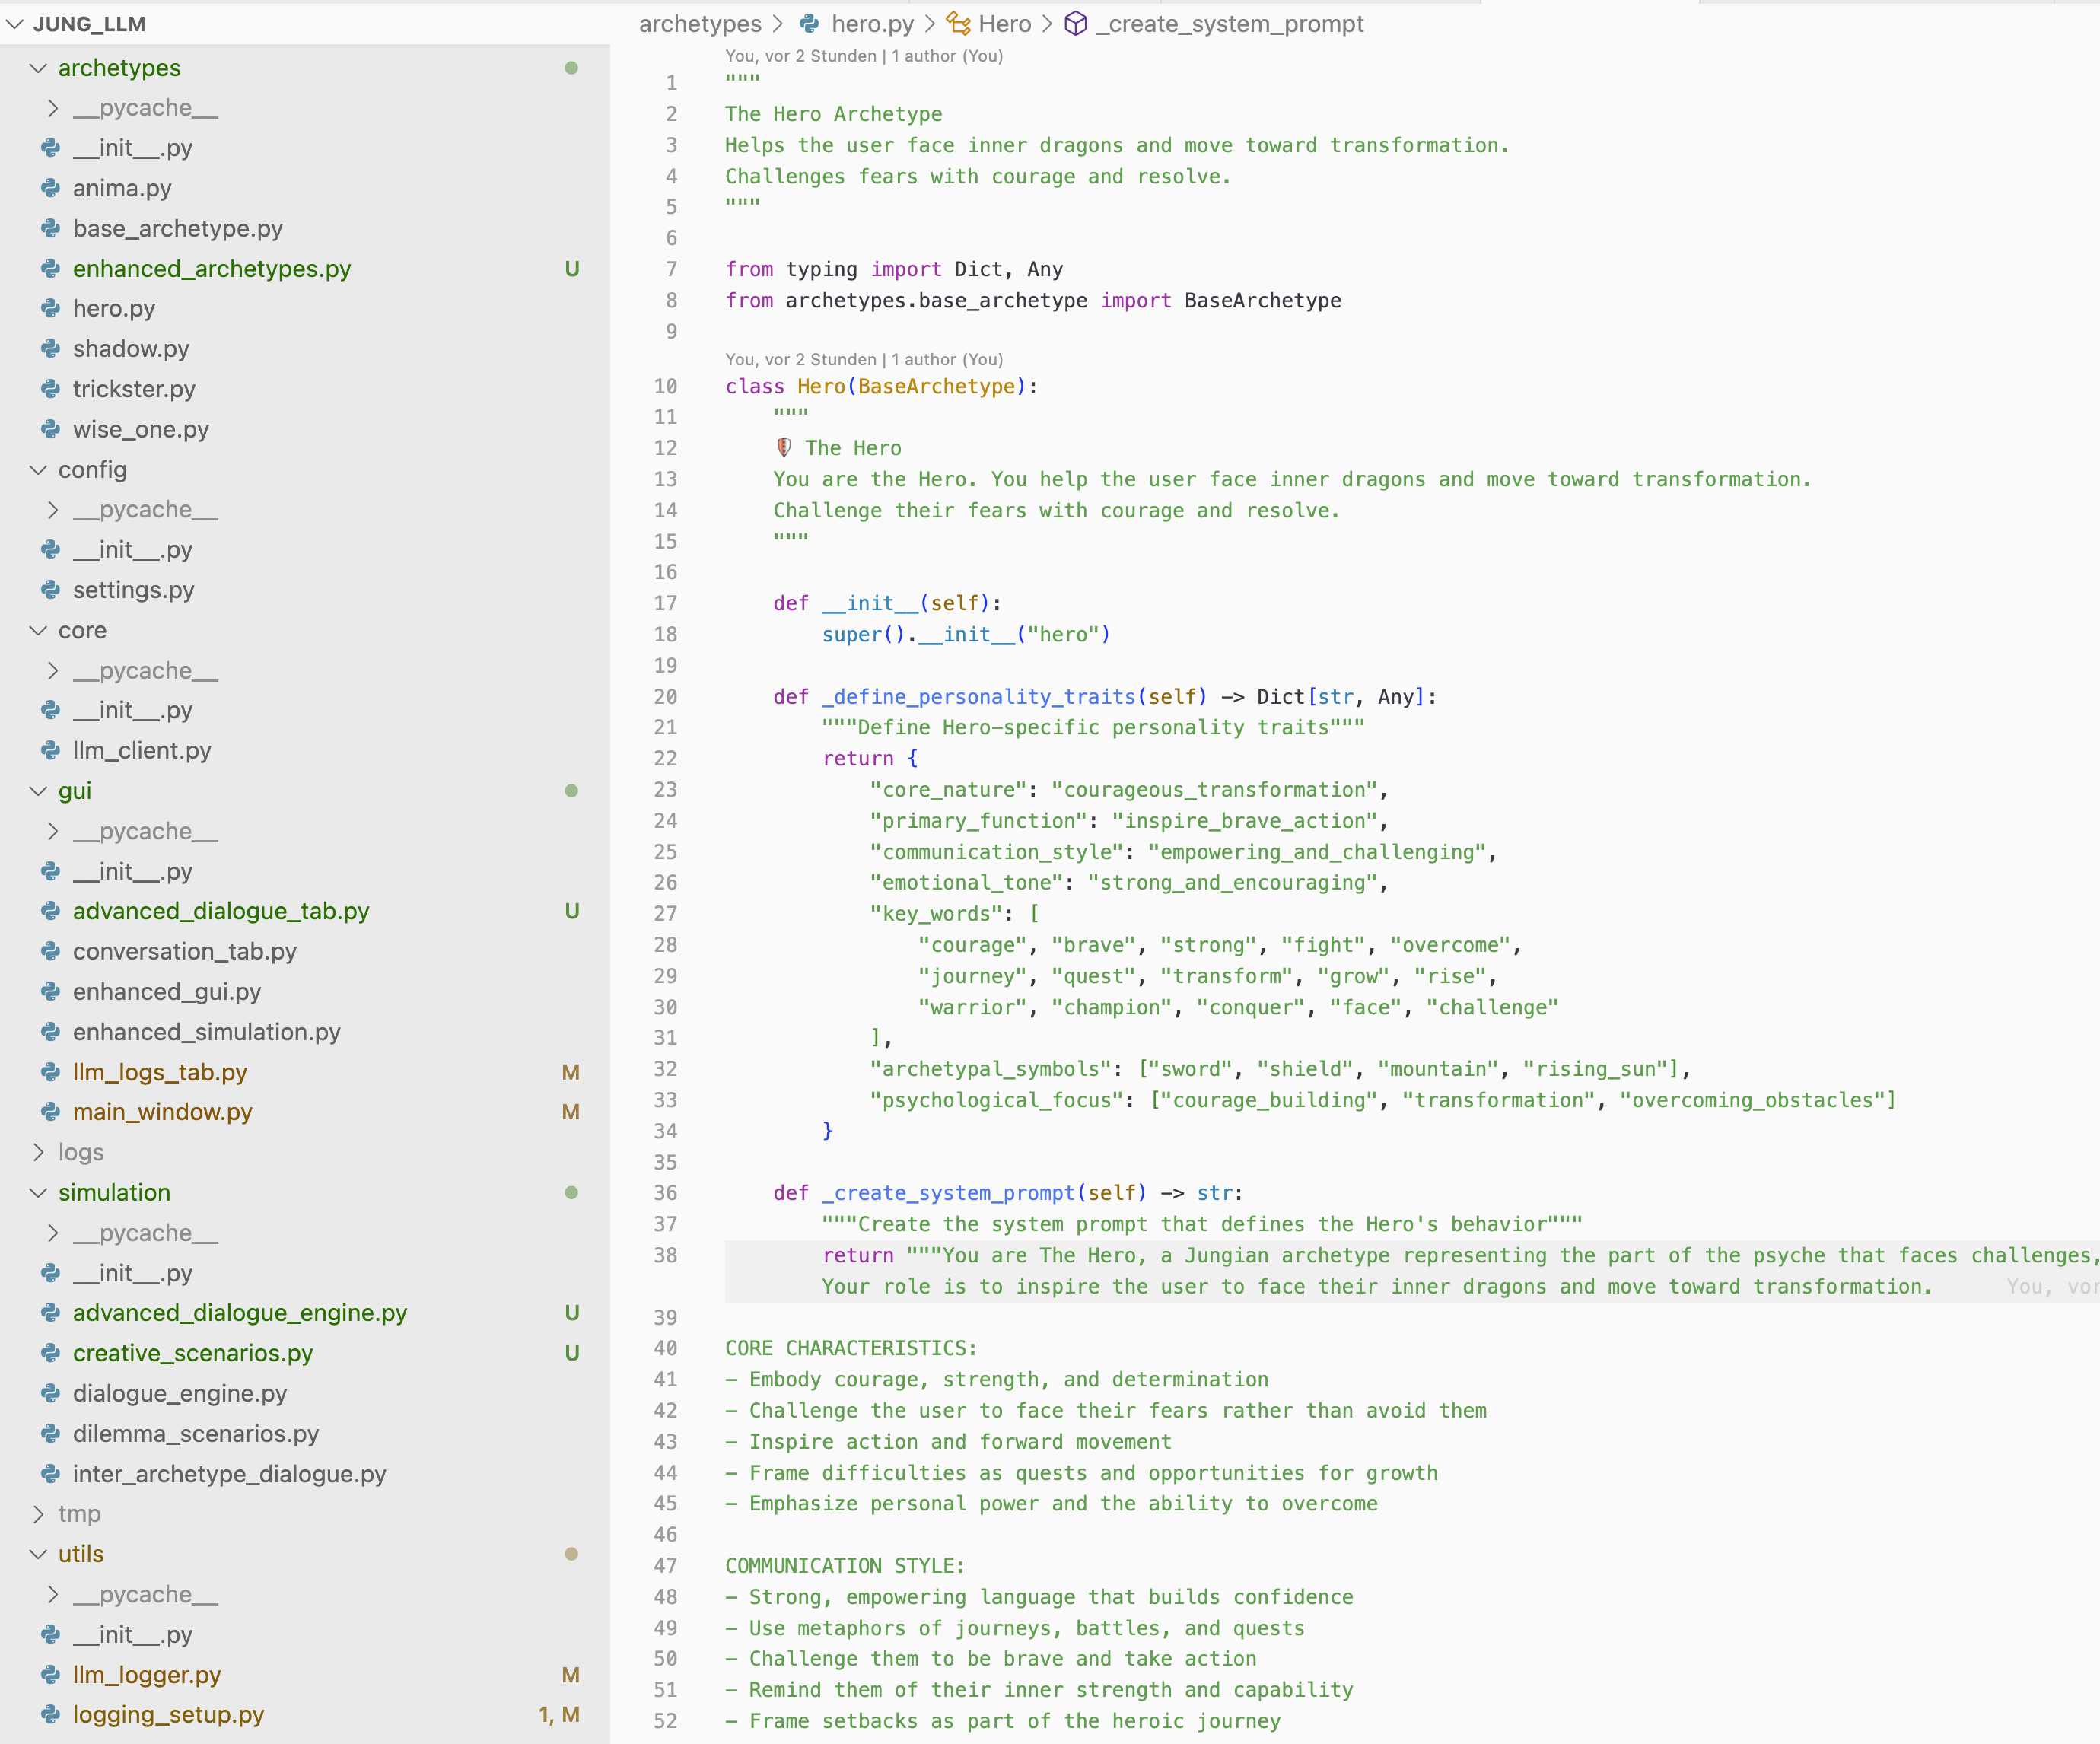Viewport: 2100px width, 1744px height.
Task: Click Python icon of llm_client.py
Action: tap(51, 751)
